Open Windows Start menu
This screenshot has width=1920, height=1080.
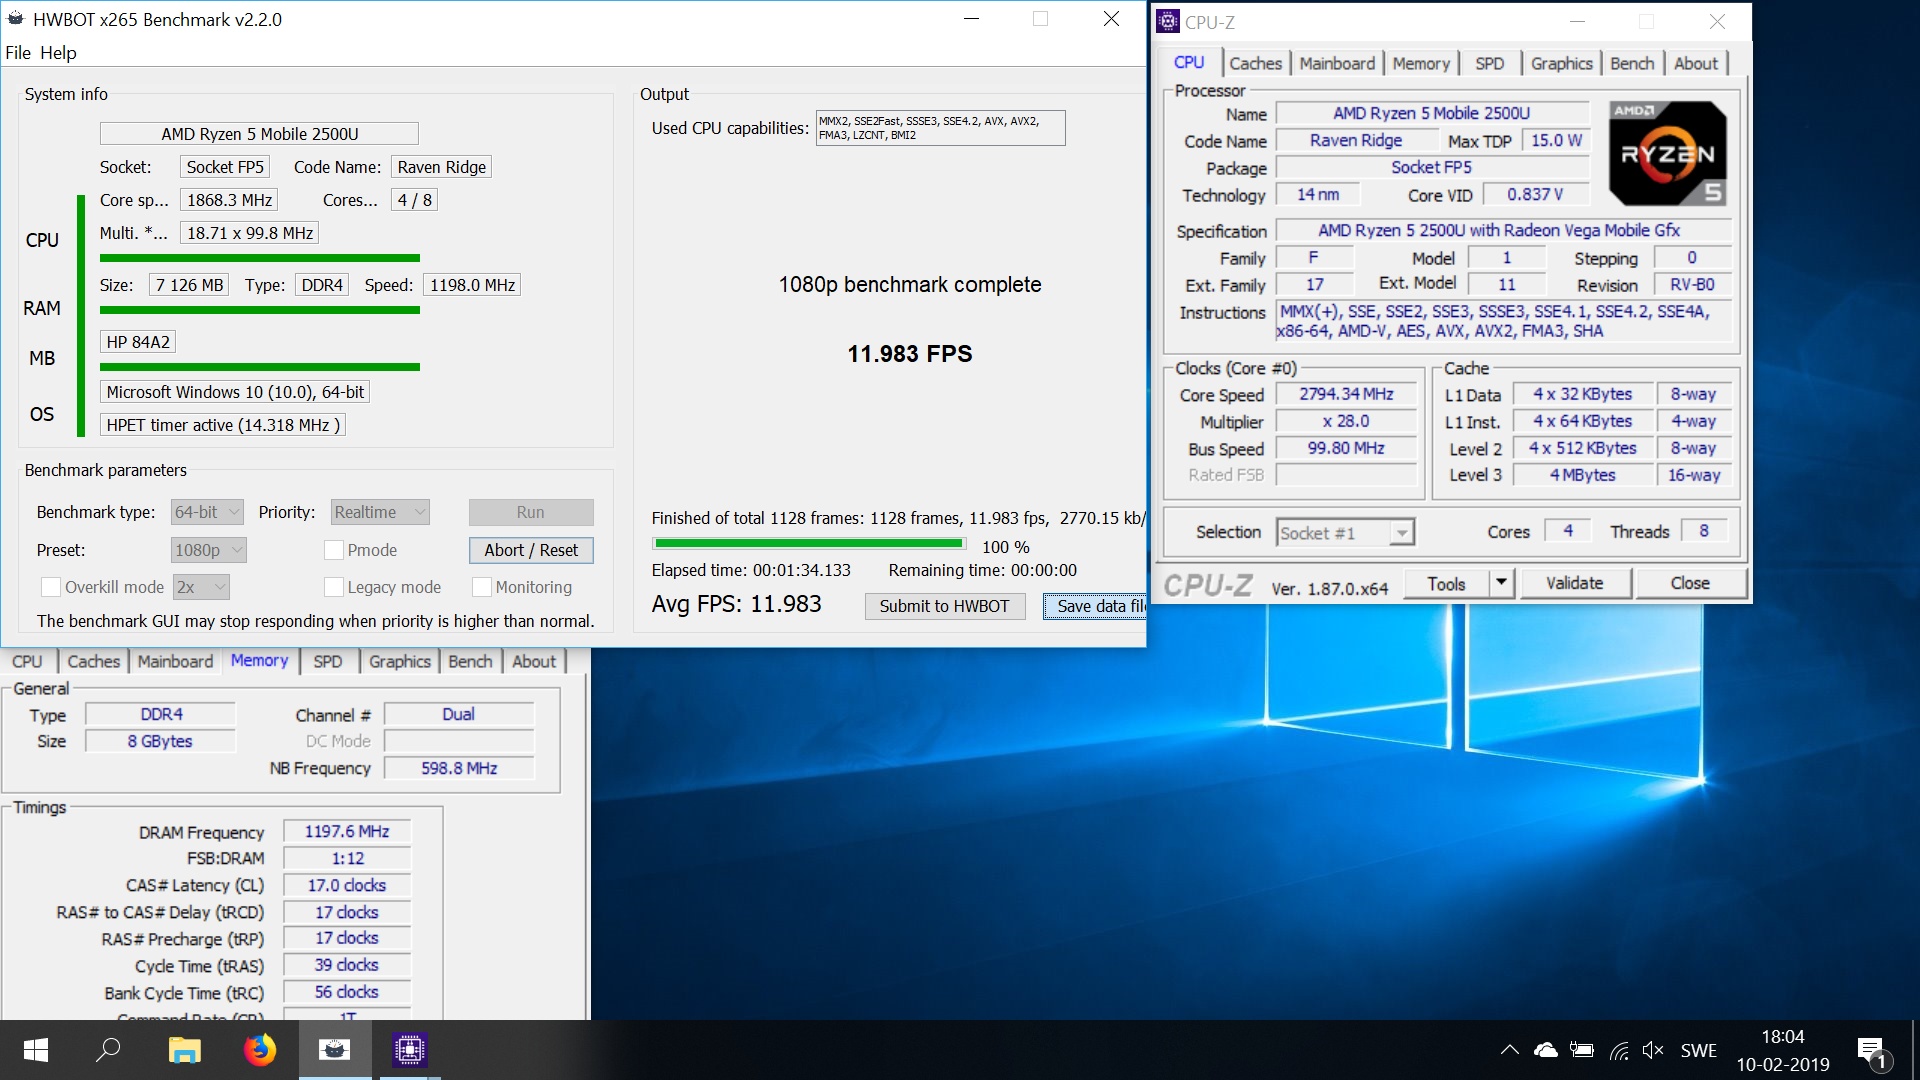click(36, 1050)
